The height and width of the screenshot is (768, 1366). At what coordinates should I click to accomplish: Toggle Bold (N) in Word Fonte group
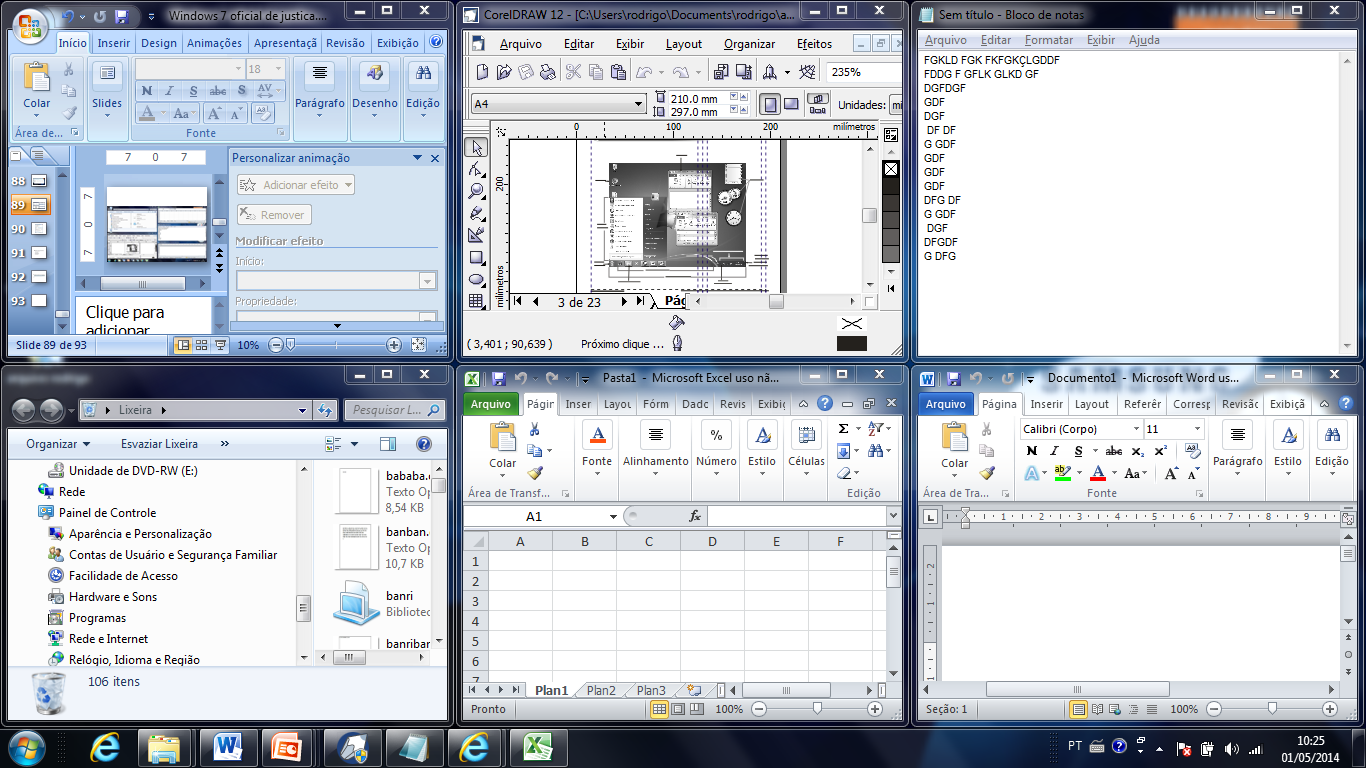coord(1032,451)
